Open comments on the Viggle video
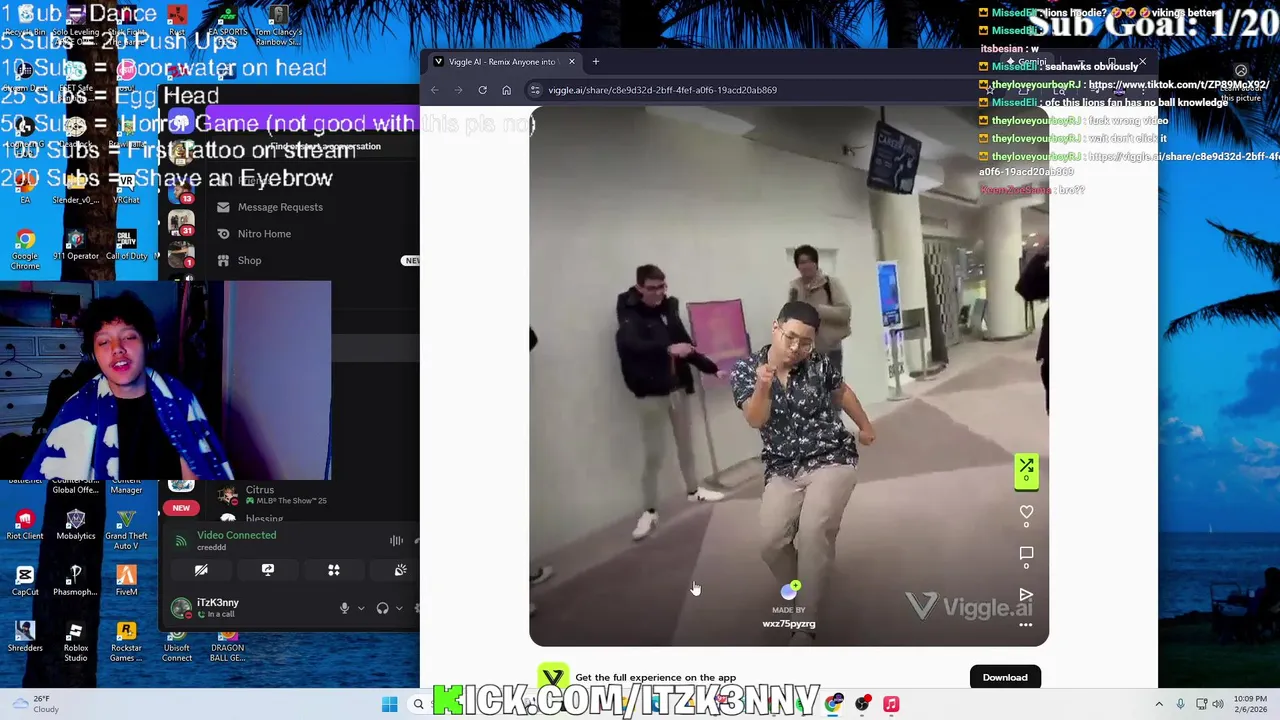The height and width of the screenshot is (720, 1280). [x=1026, y=554]
